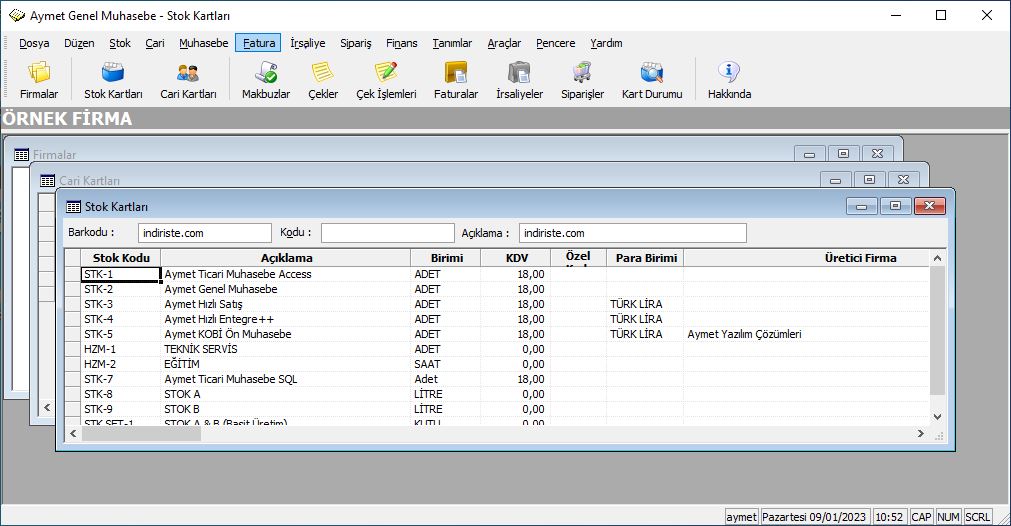Click SAAT unit cell in HZM-2 row

446,364
